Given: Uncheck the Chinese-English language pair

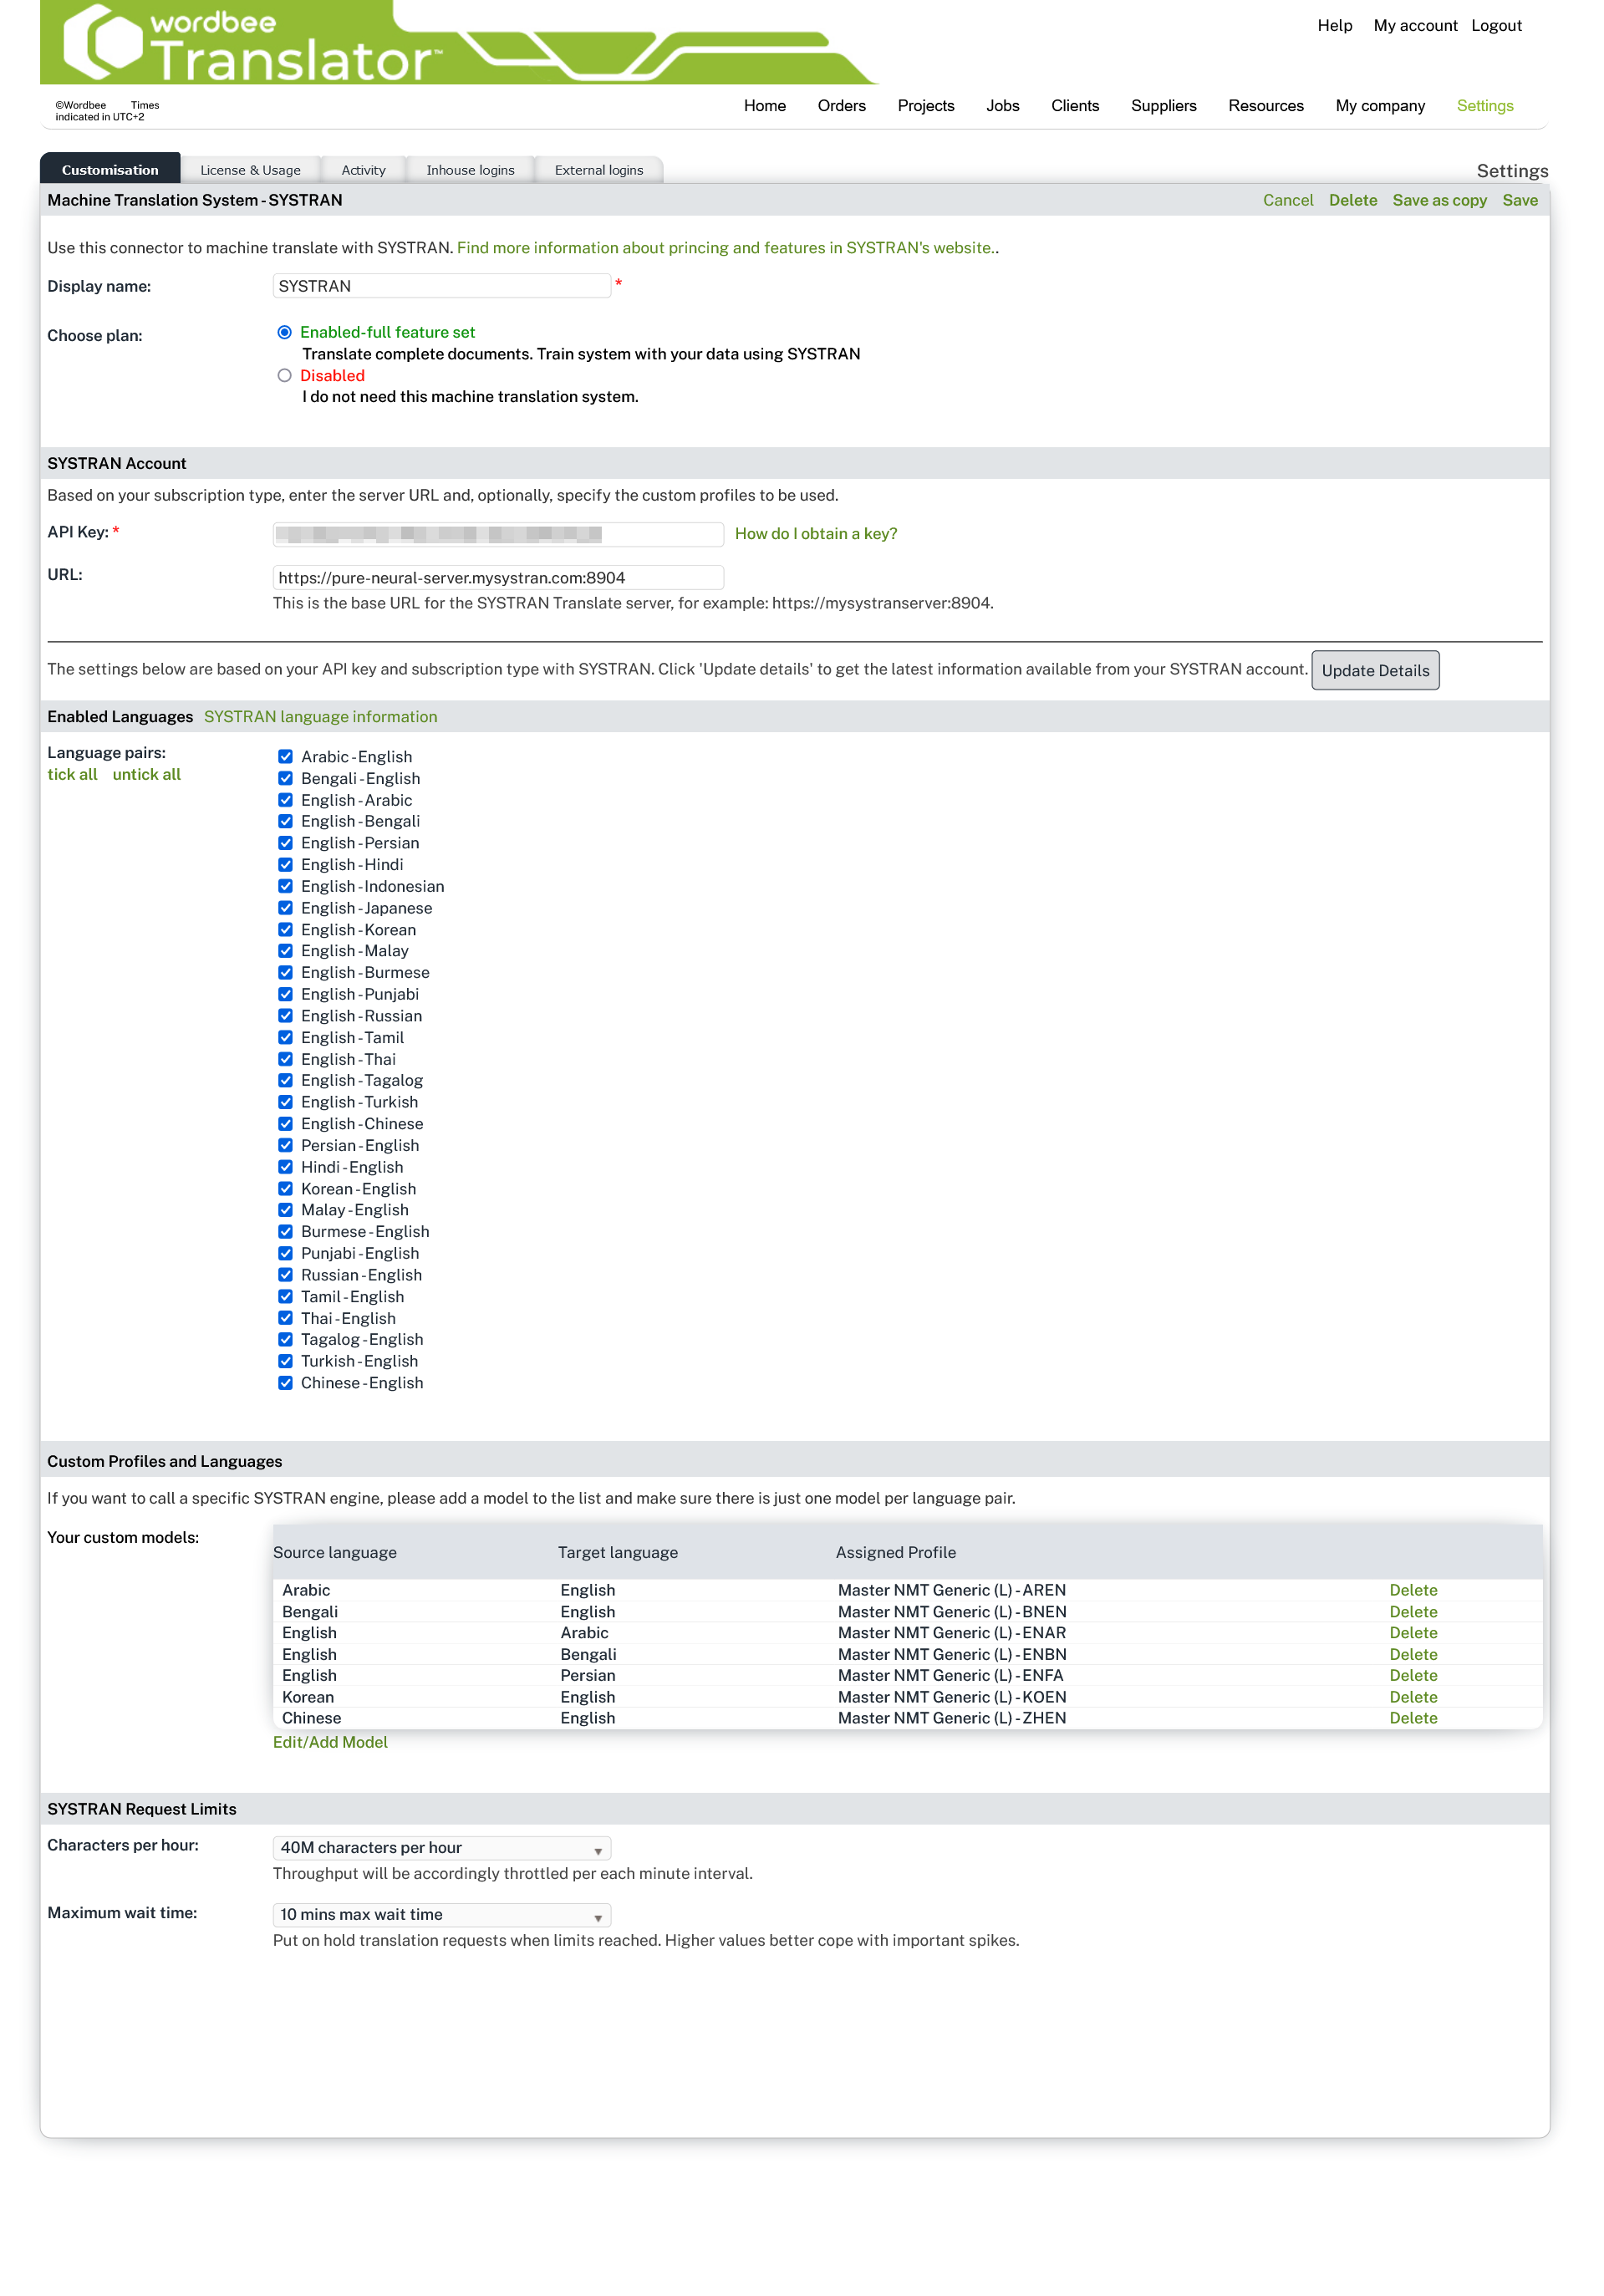Looking at the screenshot, I should [285, 1383].
